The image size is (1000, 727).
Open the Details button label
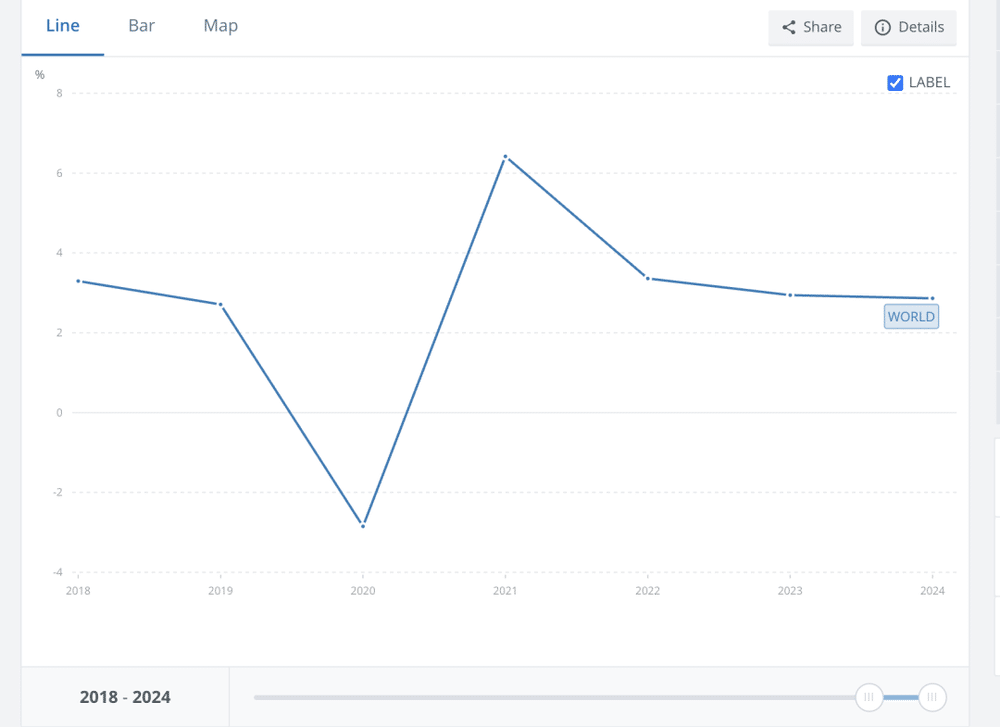[x=920, y=28]
